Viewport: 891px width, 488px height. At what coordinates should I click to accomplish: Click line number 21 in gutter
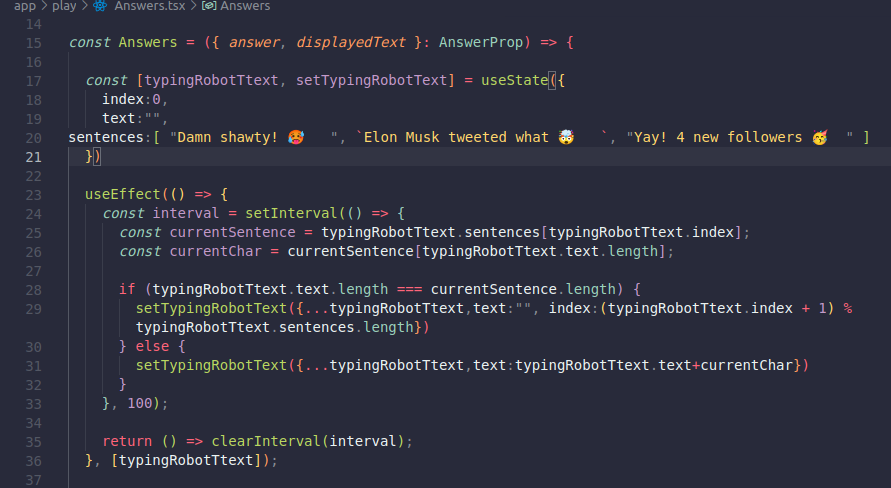34,157
